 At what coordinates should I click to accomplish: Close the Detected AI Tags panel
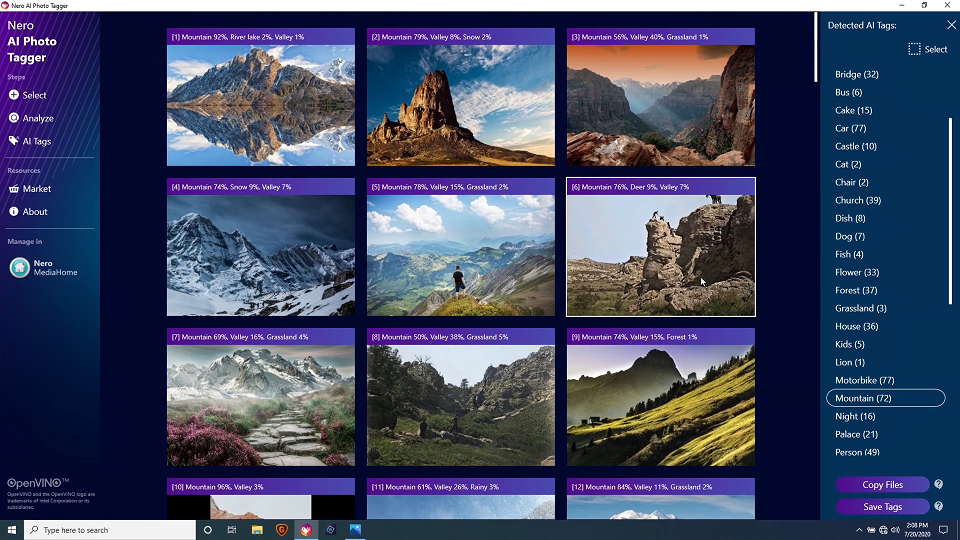[951, 25]
